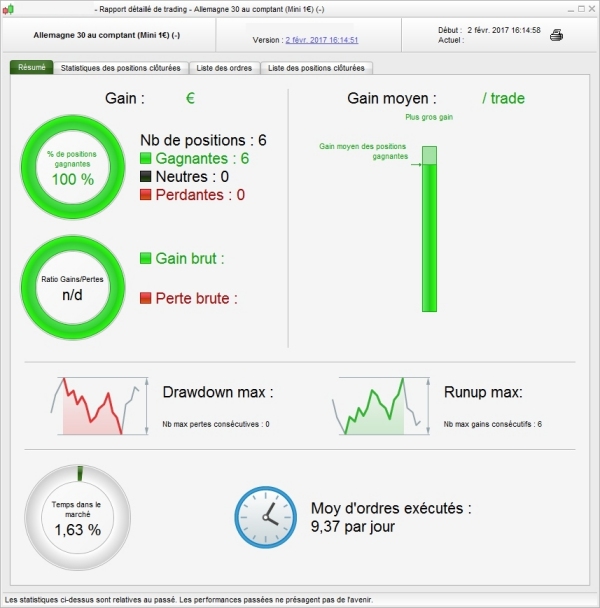The image size is (600, 608).
Task: Click the 'Drawdown max :' label
Action: tap(218, 392)
